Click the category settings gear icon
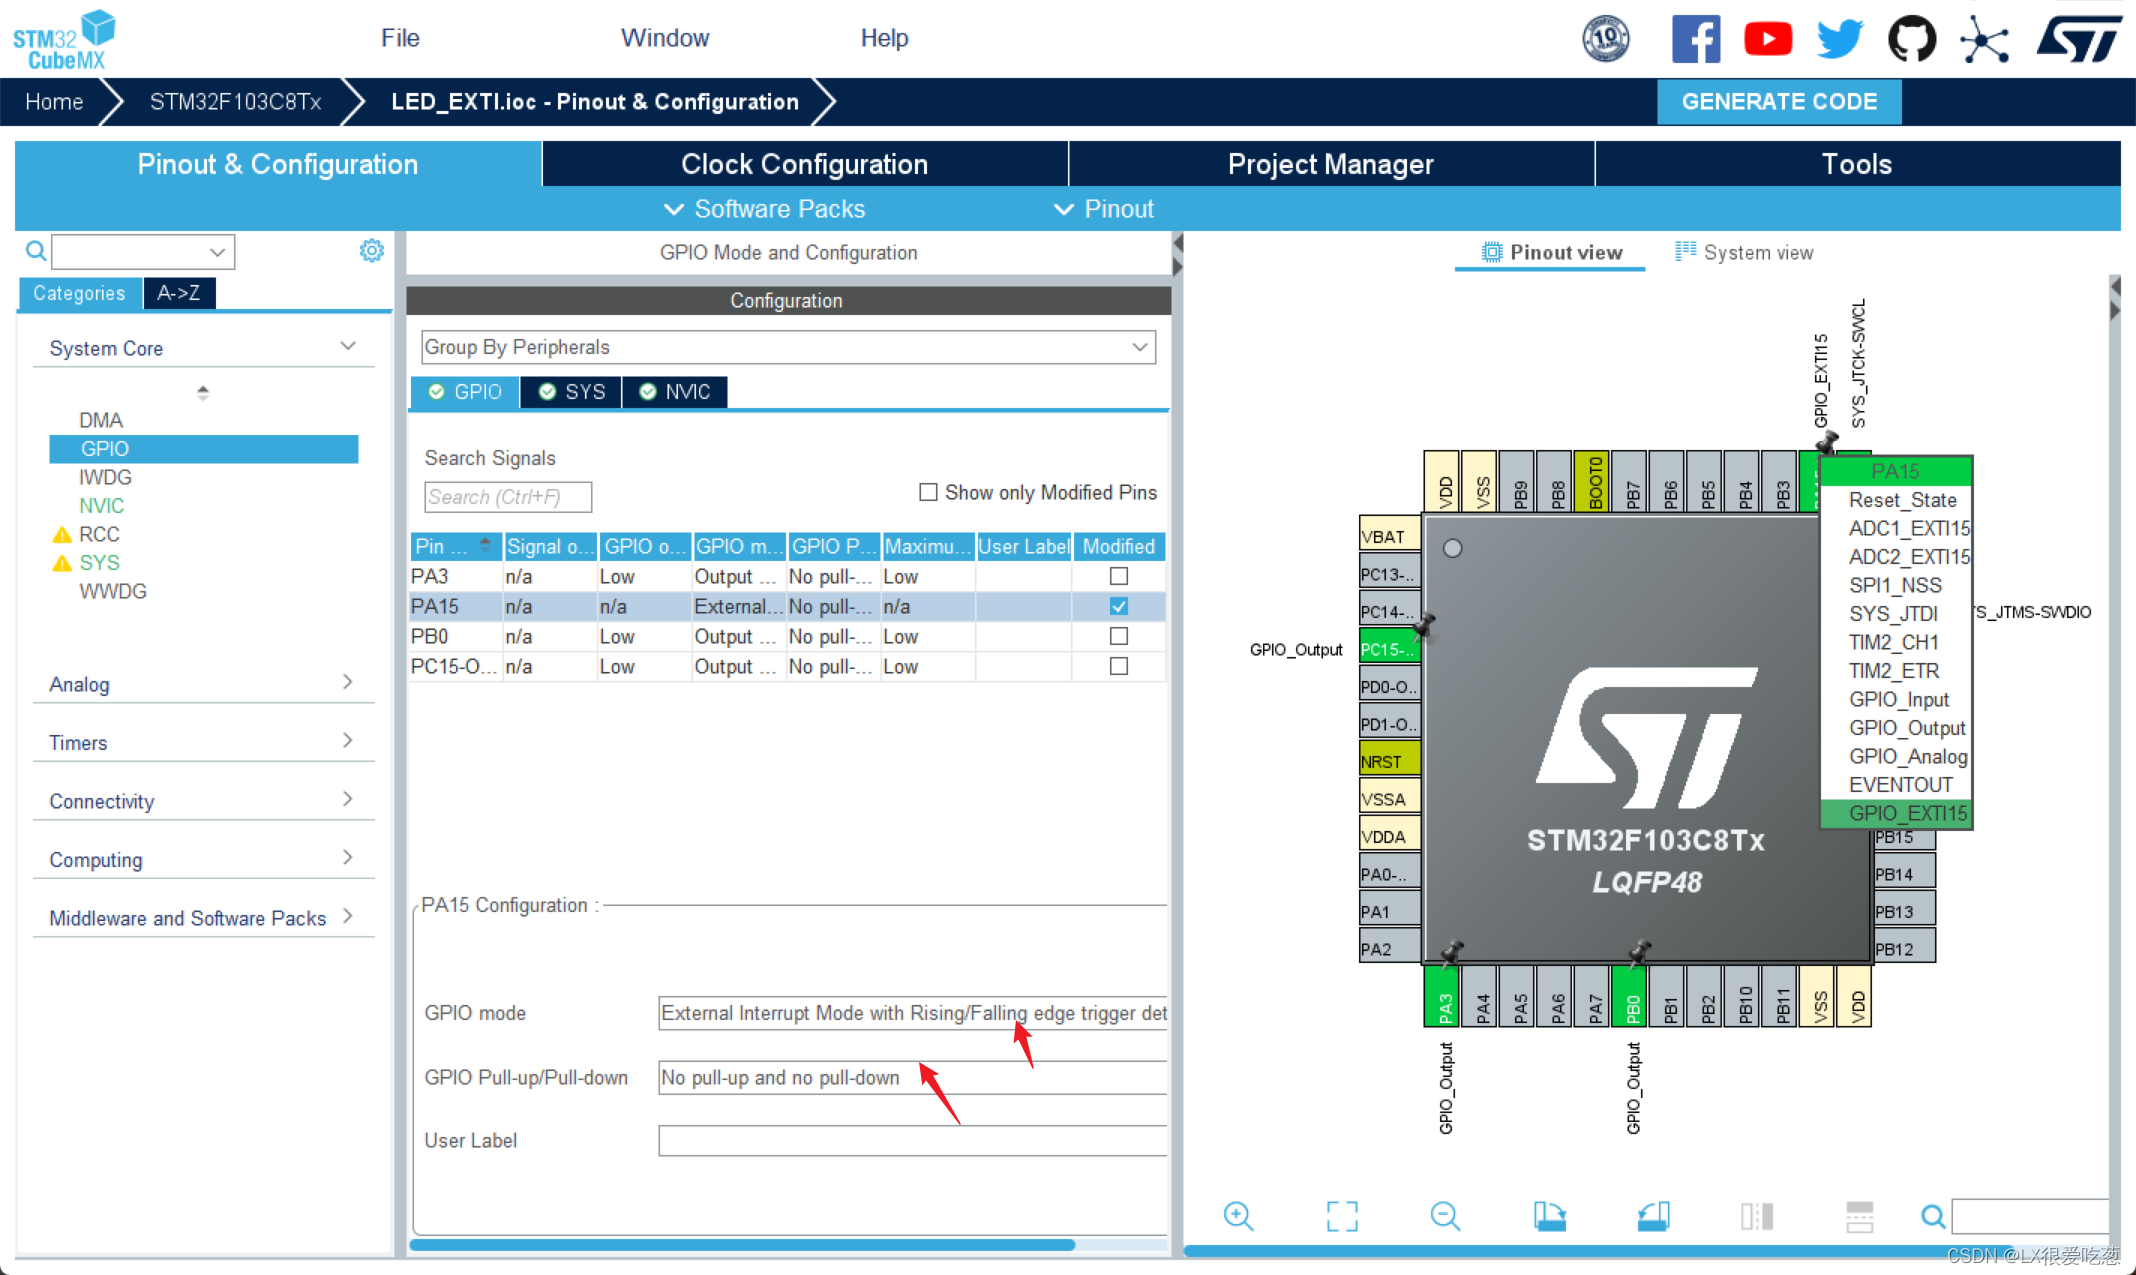 pyautogui.click(x=371, y=251)
